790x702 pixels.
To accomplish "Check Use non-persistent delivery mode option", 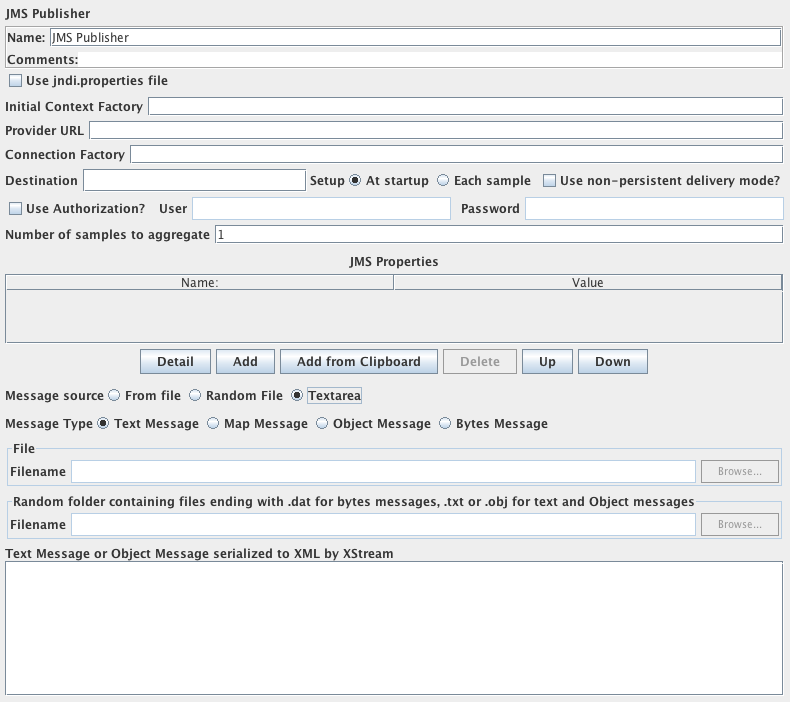I will 550,181.
